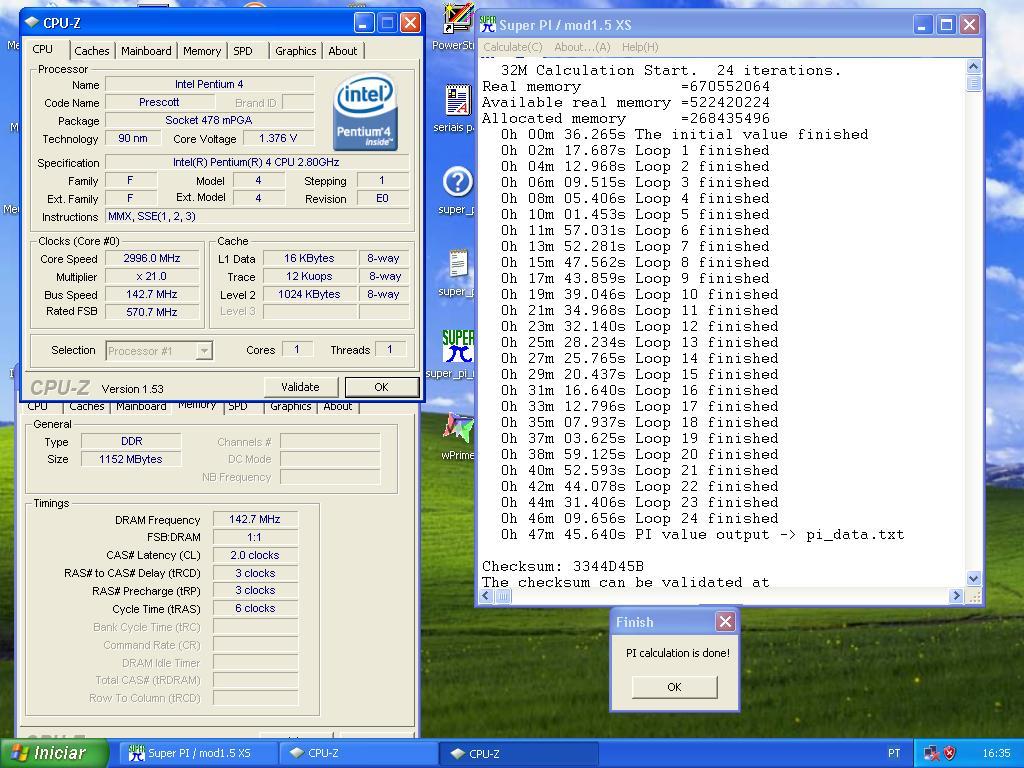Image resolution: width=1024 pixels, height=768 pixels.
Task: Click the 'PI value output -> pi_data.txt' line
Action: [x=703, y=534]
